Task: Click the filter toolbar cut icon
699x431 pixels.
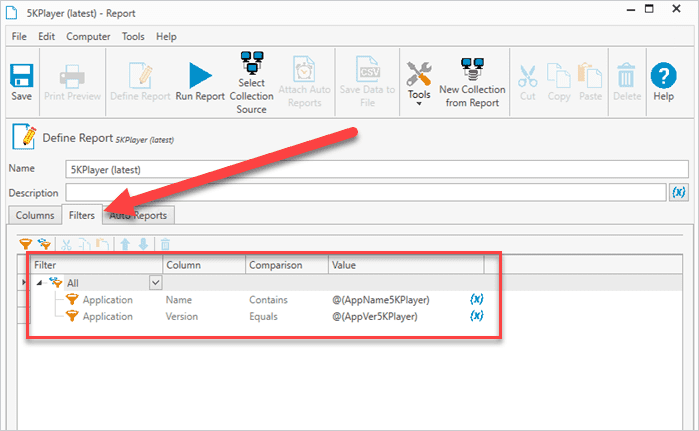Action: pos(66,244)
